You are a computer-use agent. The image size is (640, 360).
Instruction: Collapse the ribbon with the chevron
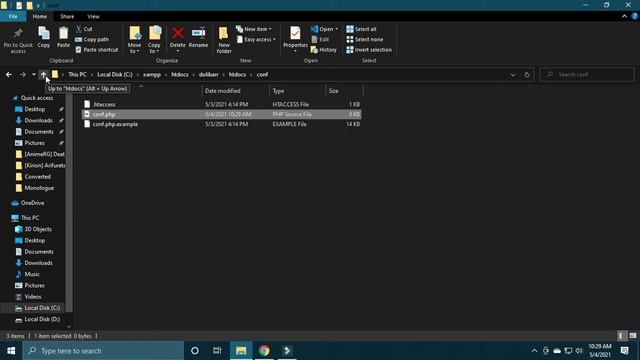click(624, 16)
